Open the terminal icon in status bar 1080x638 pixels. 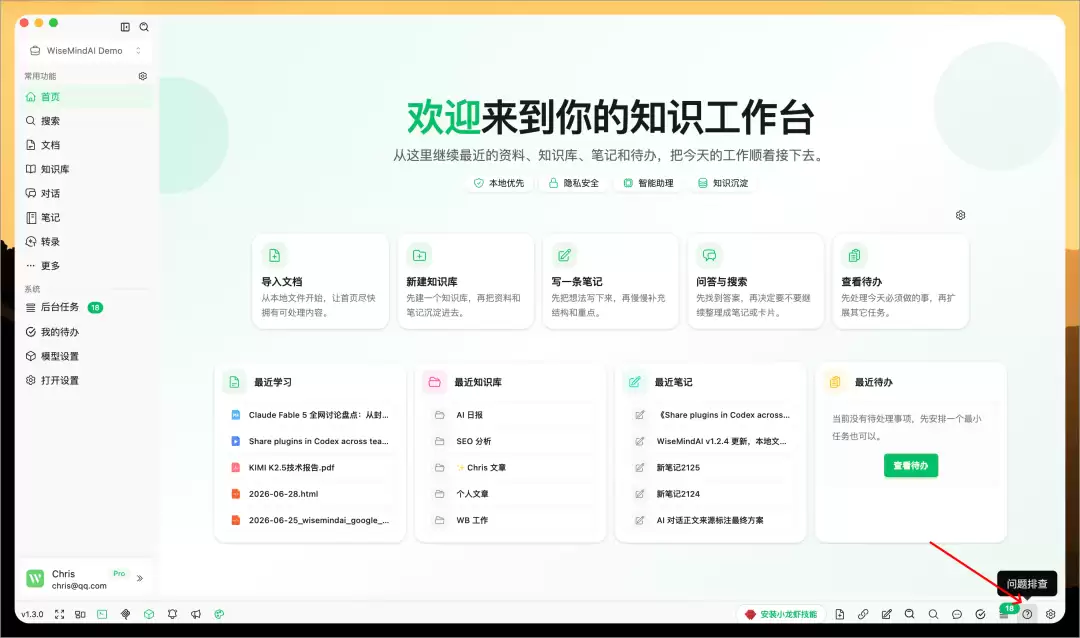coord(102,614)
